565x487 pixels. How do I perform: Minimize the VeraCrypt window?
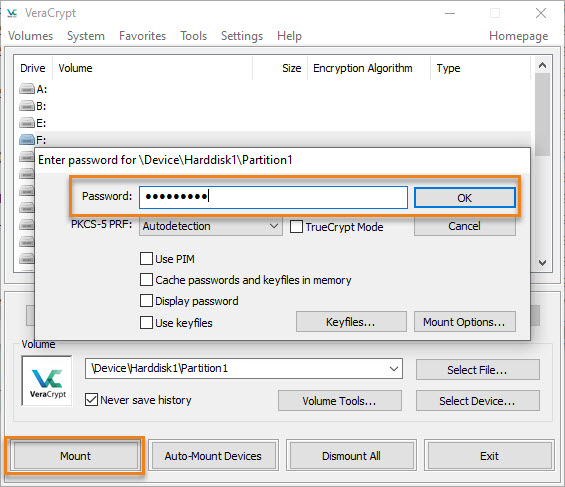click(450, 13)
